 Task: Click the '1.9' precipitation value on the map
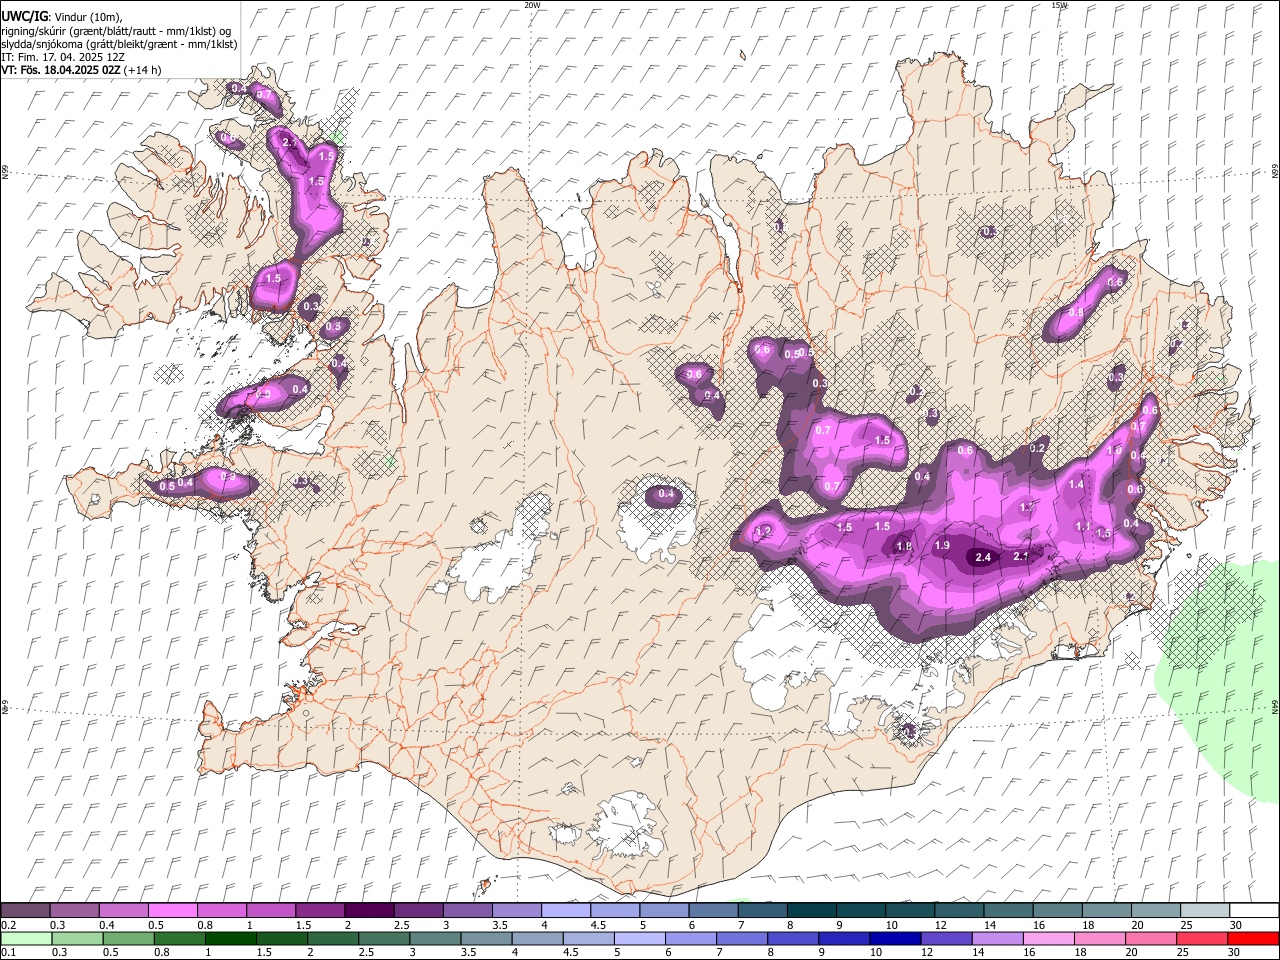pos(942,546)
